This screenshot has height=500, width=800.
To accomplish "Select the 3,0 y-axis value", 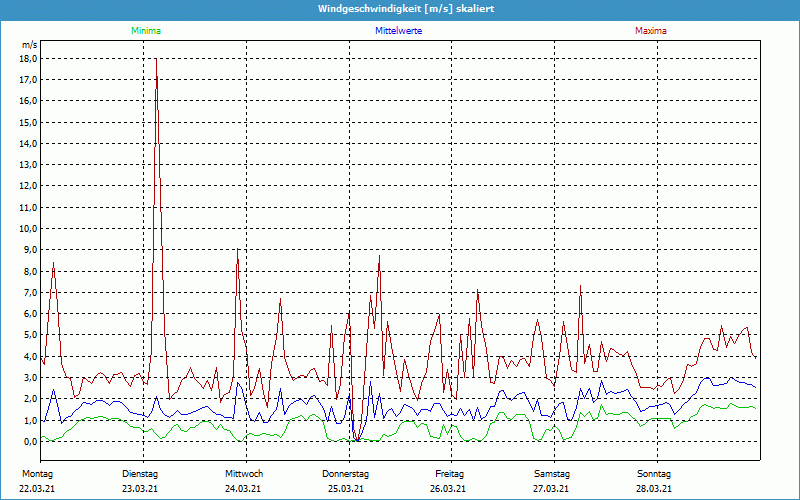I will coord(31,378).
